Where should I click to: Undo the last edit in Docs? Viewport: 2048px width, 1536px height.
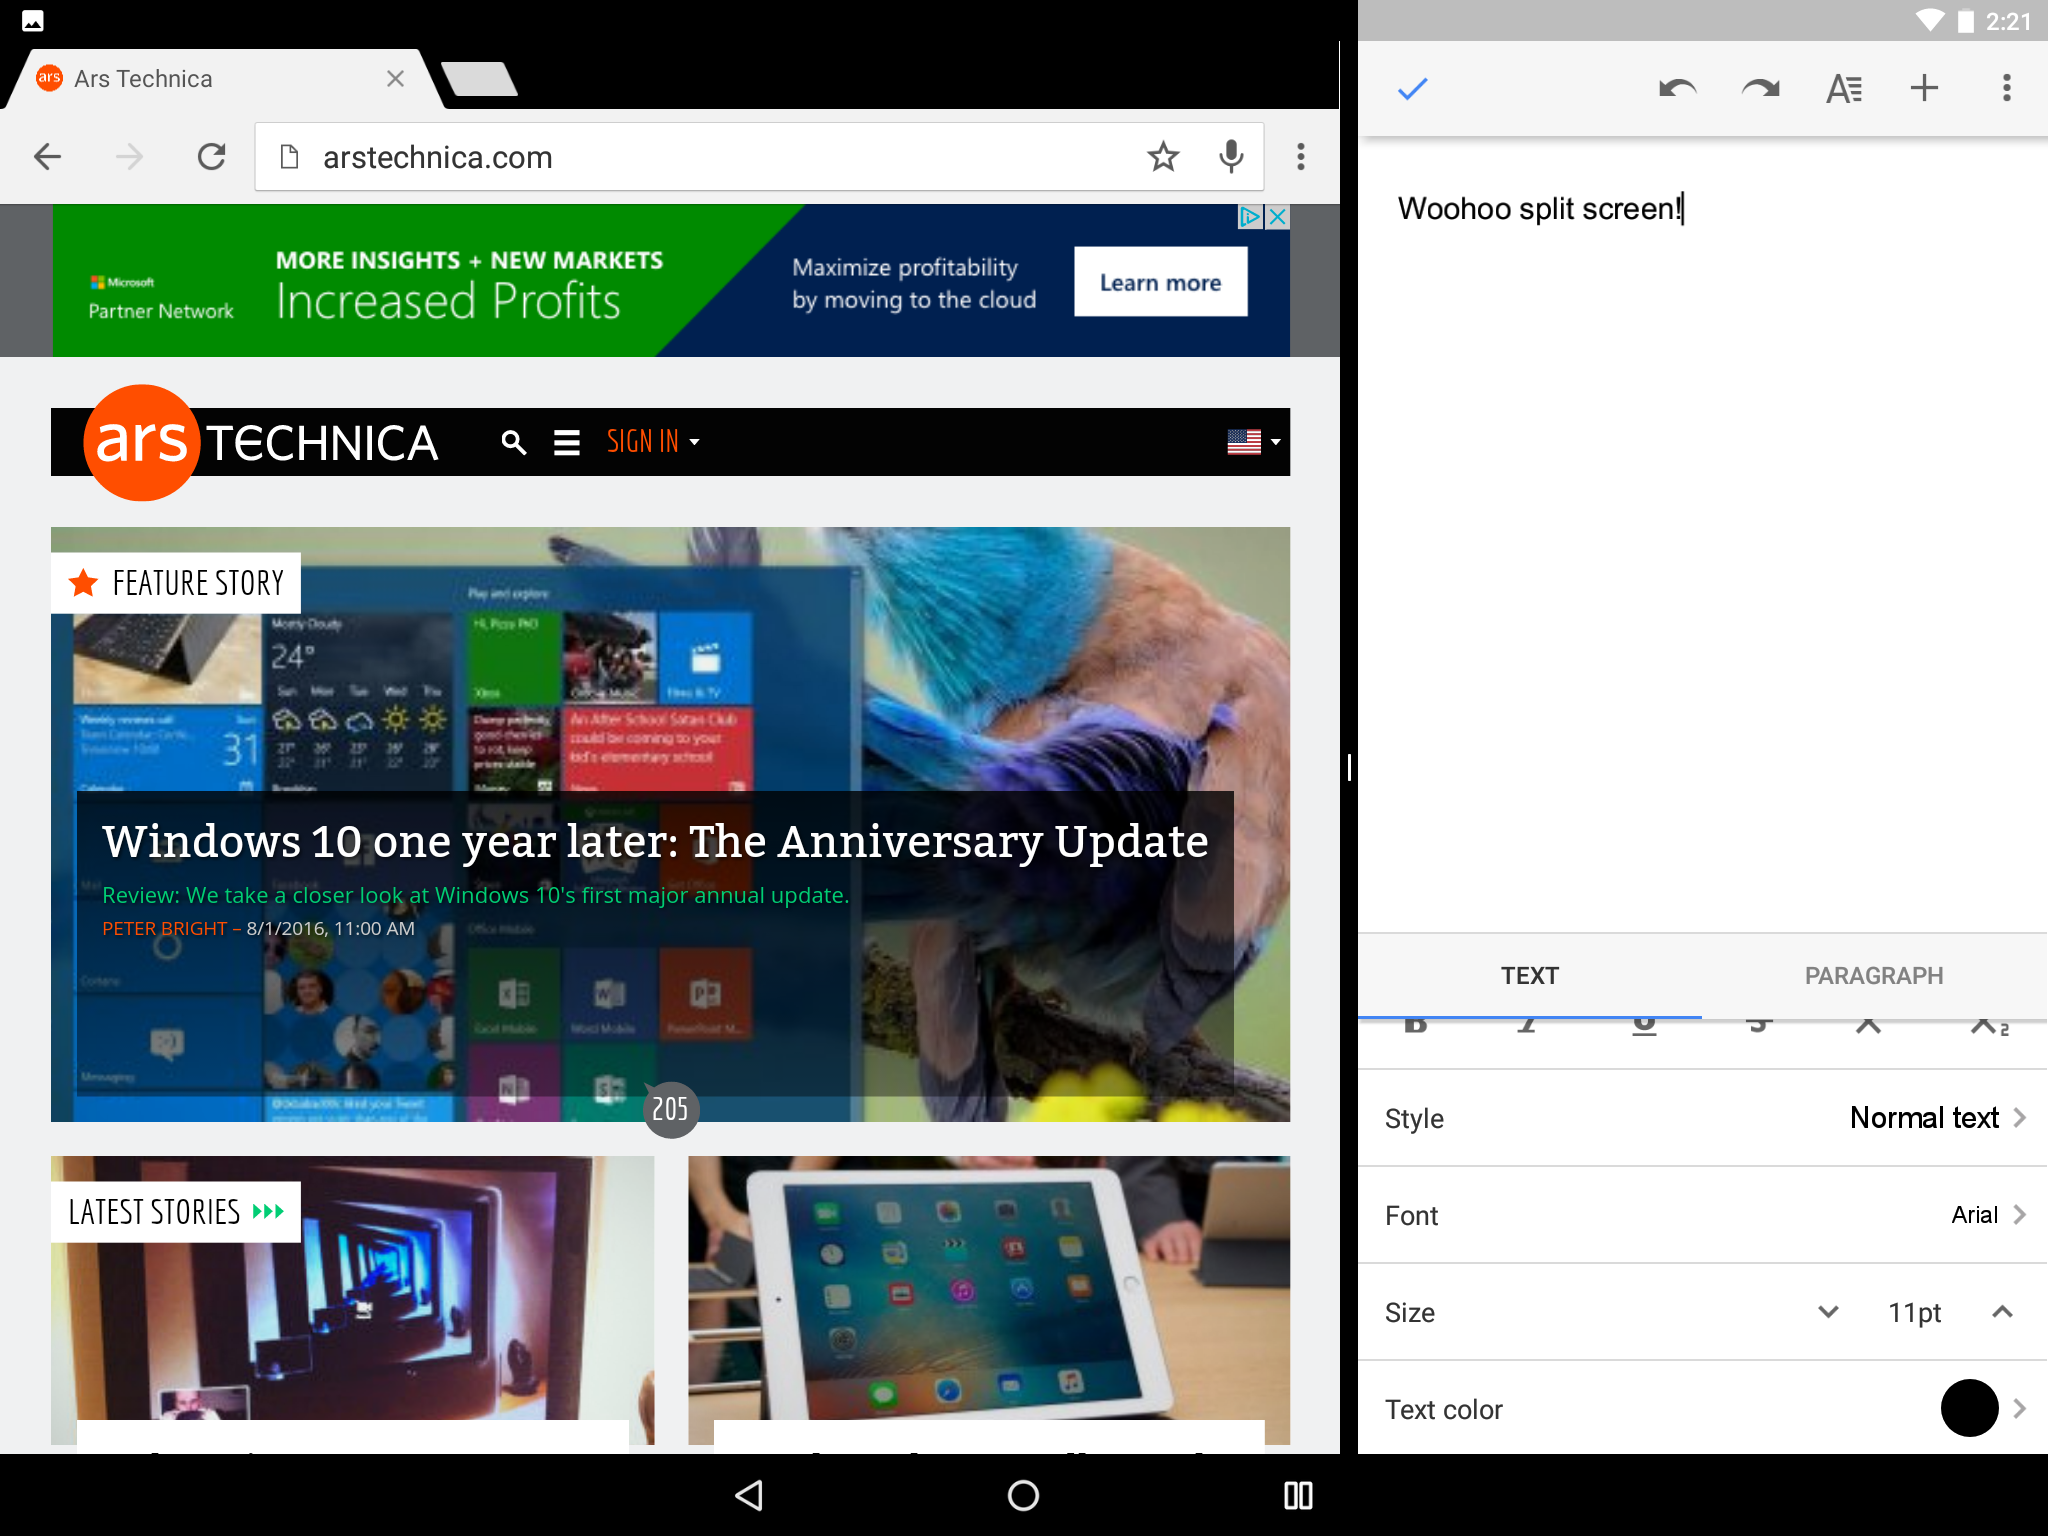point(1677,89)
